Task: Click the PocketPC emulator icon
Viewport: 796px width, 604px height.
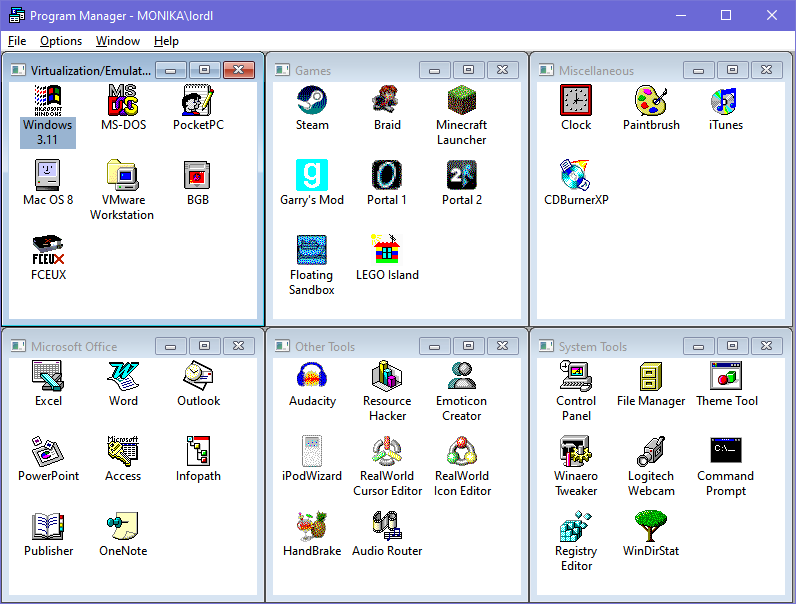Action: point(198,100)
